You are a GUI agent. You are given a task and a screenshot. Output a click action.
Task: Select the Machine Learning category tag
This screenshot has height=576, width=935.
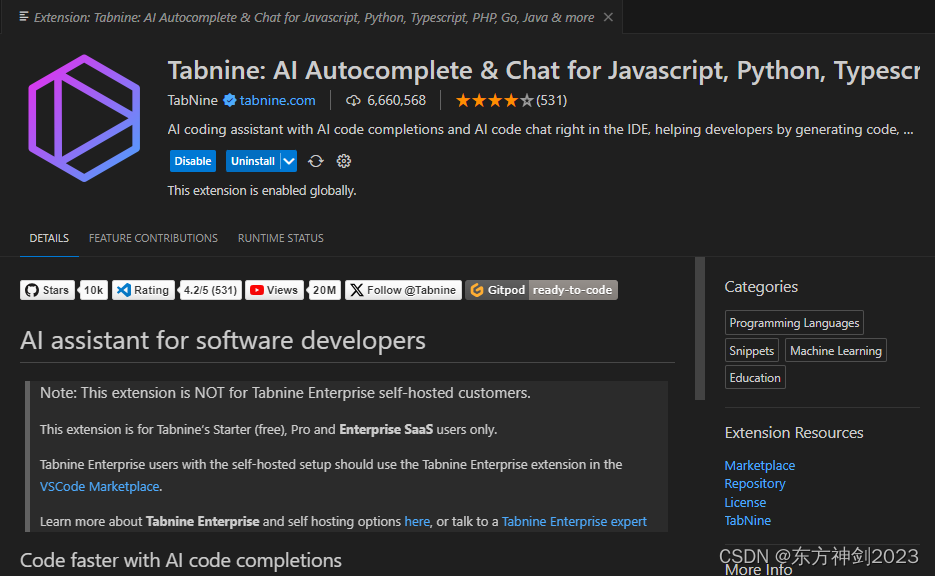pyautogui.click(x=835, y=350)
